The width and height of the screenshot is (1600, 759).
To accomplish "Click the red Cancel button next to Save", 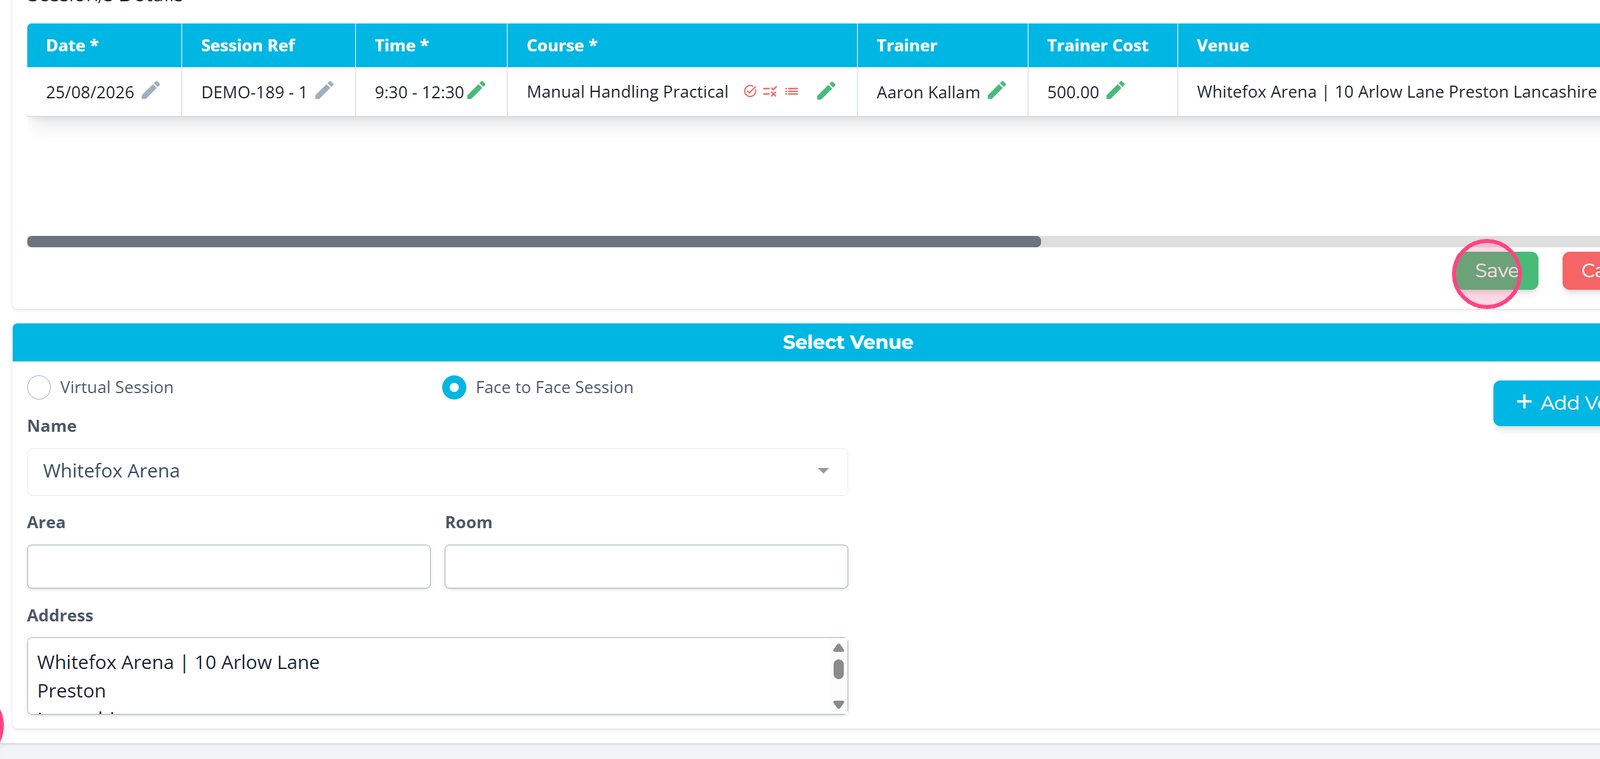I will (x=1582, y=271).
